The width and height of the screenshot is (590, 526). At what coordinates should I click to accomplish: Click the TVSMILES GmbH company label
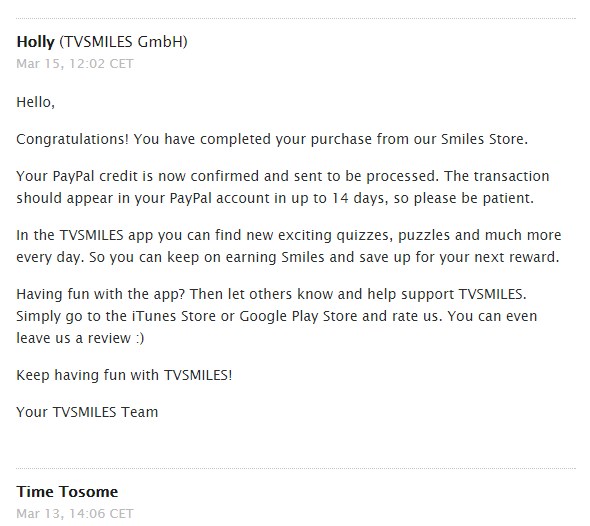pyautogui.click(x=123, y=42)
